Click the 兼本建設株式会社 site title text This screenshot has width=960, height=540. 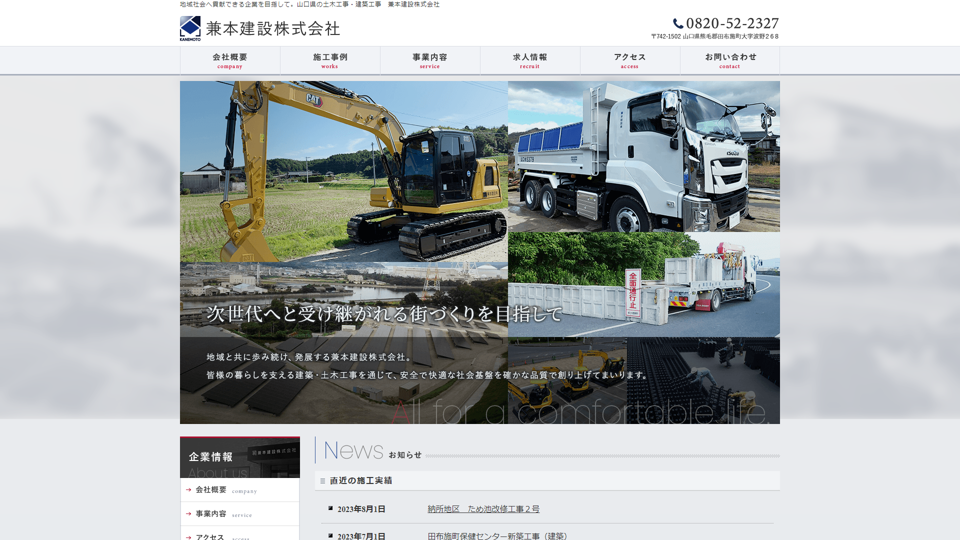click(273, 29)
